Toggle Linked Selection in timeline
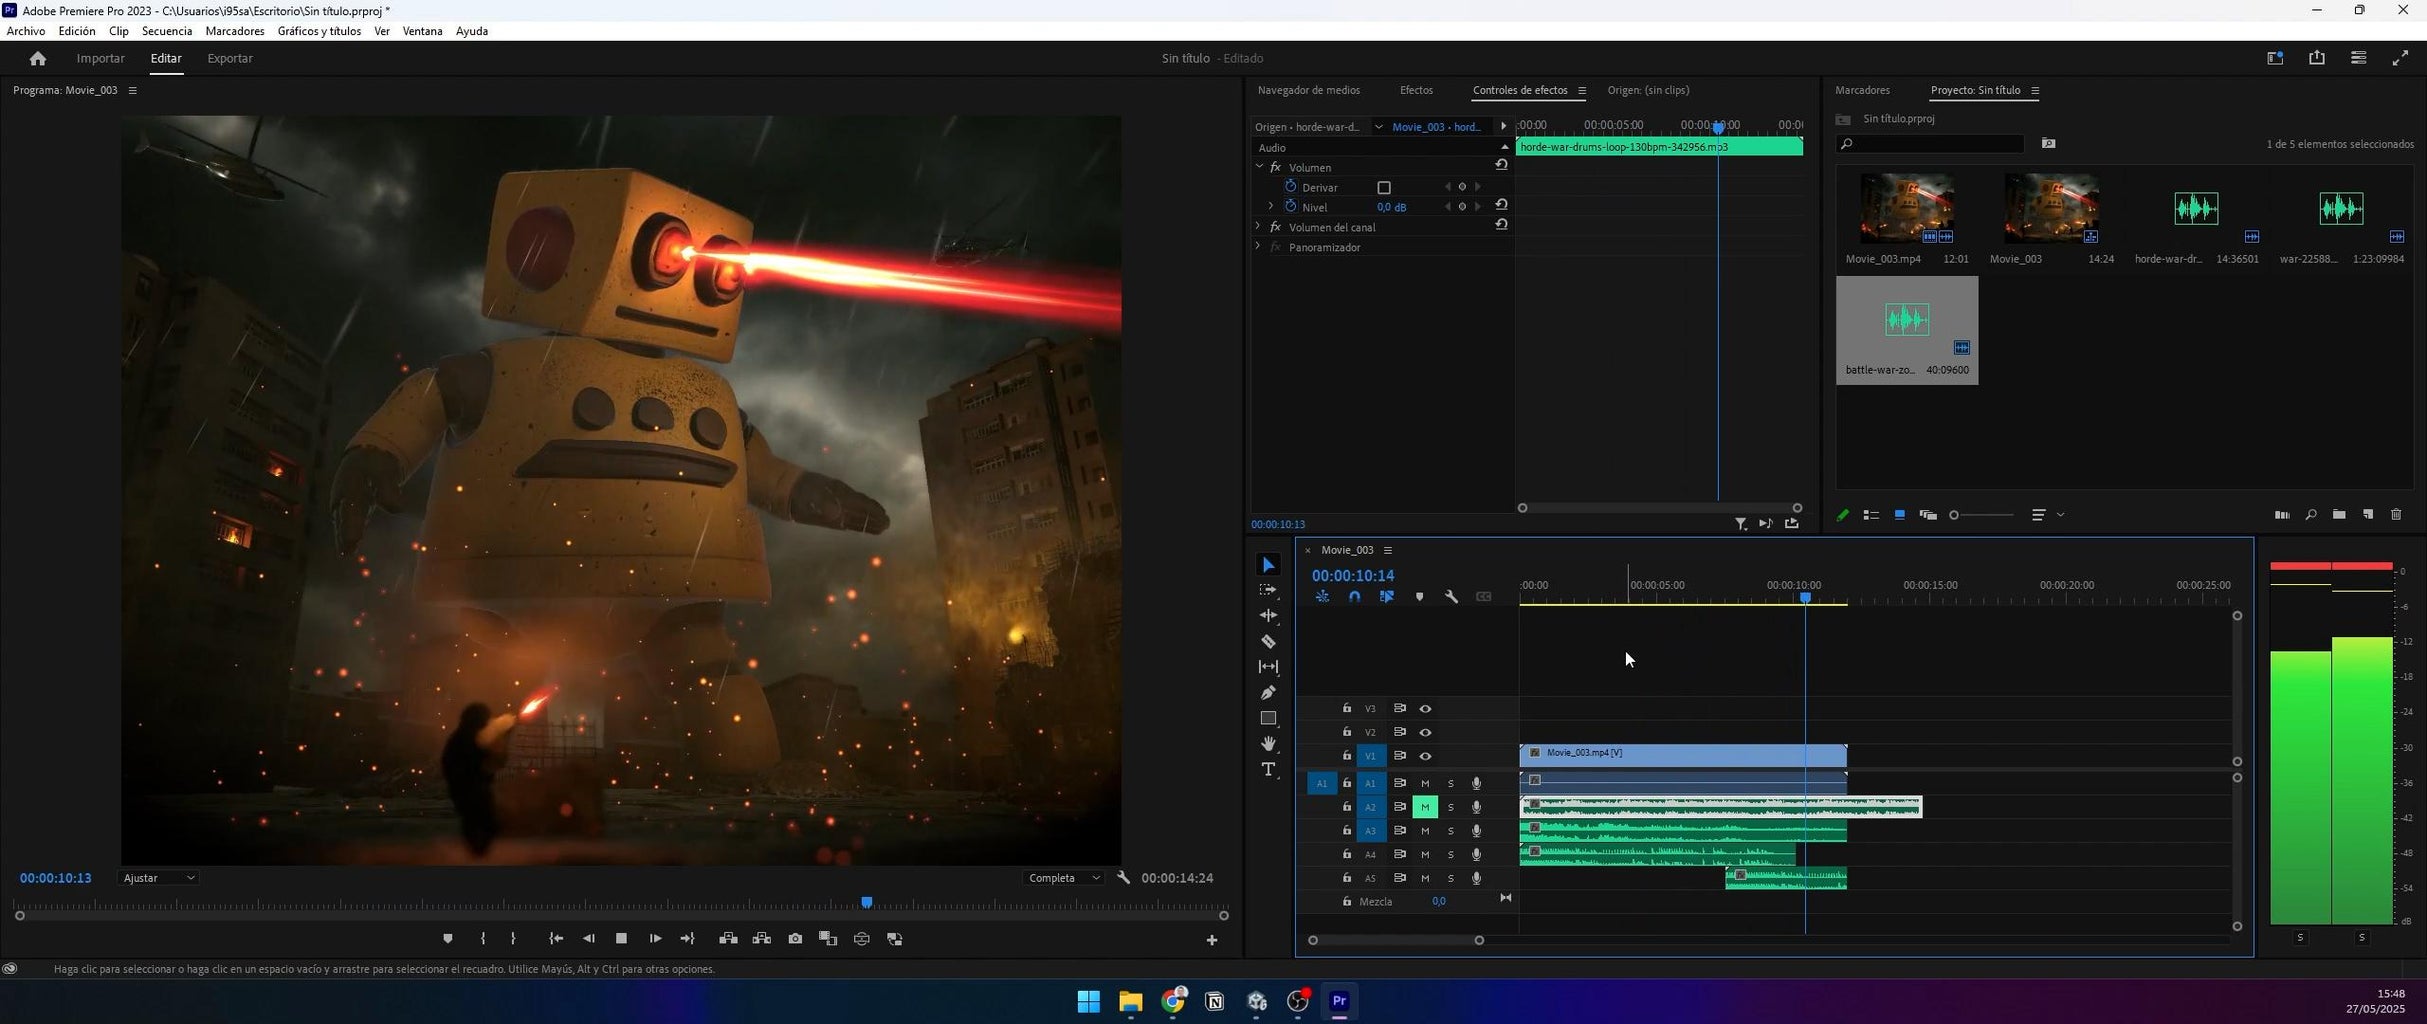The image size is (2427, 1024). click(x=1387, y=597)
